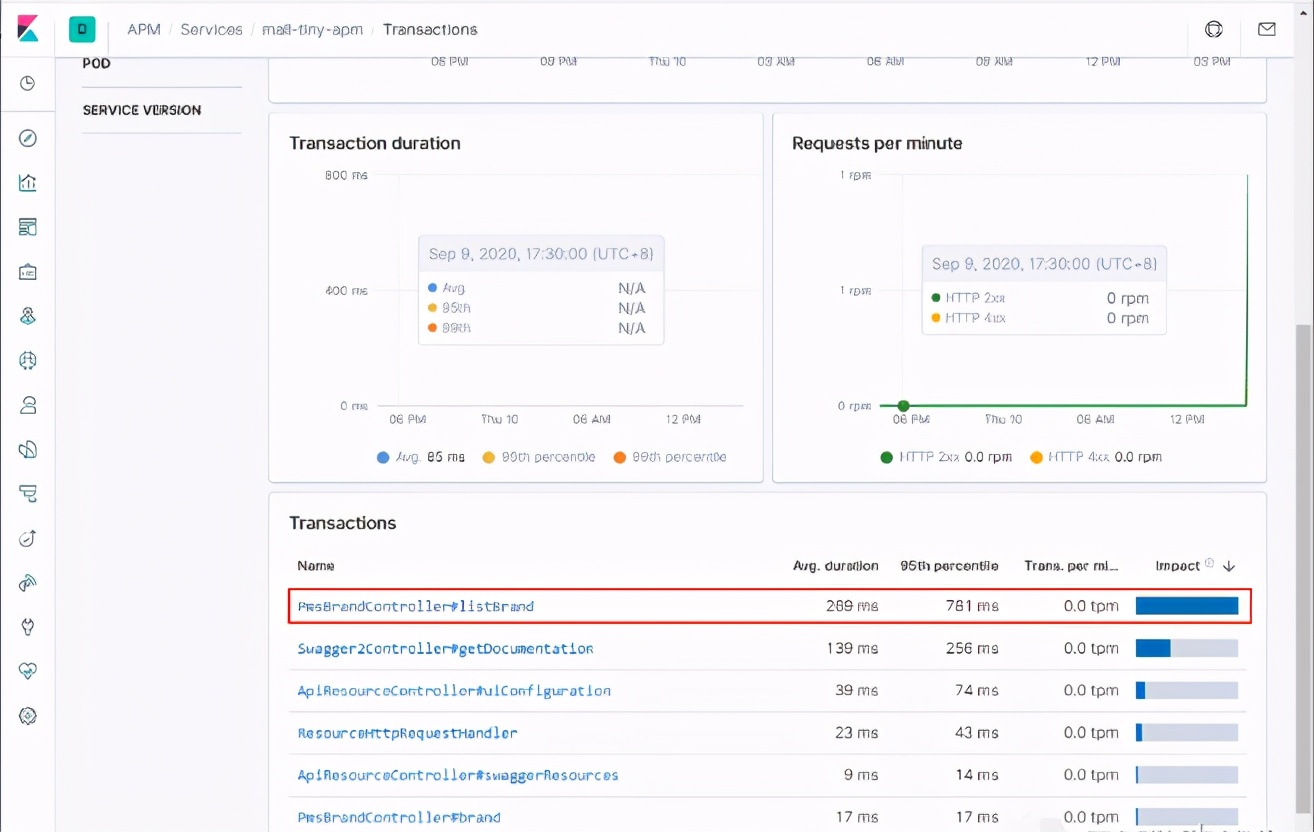Viewport: 1314px width, 832px height.
Task: Open the Metrics infrastructure sidebar icon
Action: (28, 405)
